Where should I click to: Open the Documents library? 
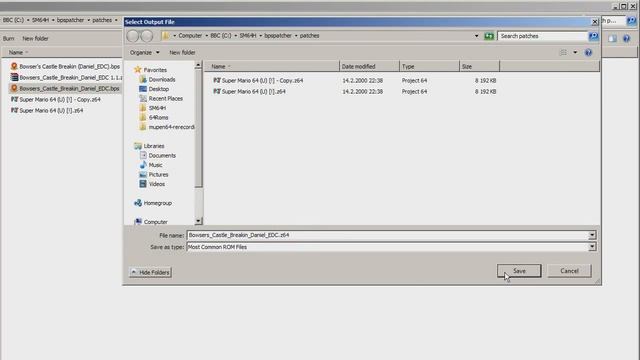pyautogui.click(x=158, y=156)
